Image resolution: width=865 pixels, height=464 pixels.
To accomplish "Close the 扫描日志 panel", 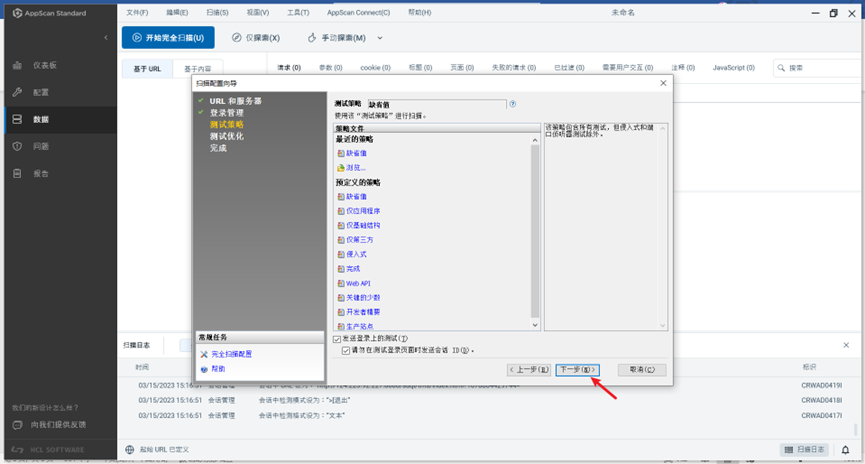I will (x=846, y=345).
